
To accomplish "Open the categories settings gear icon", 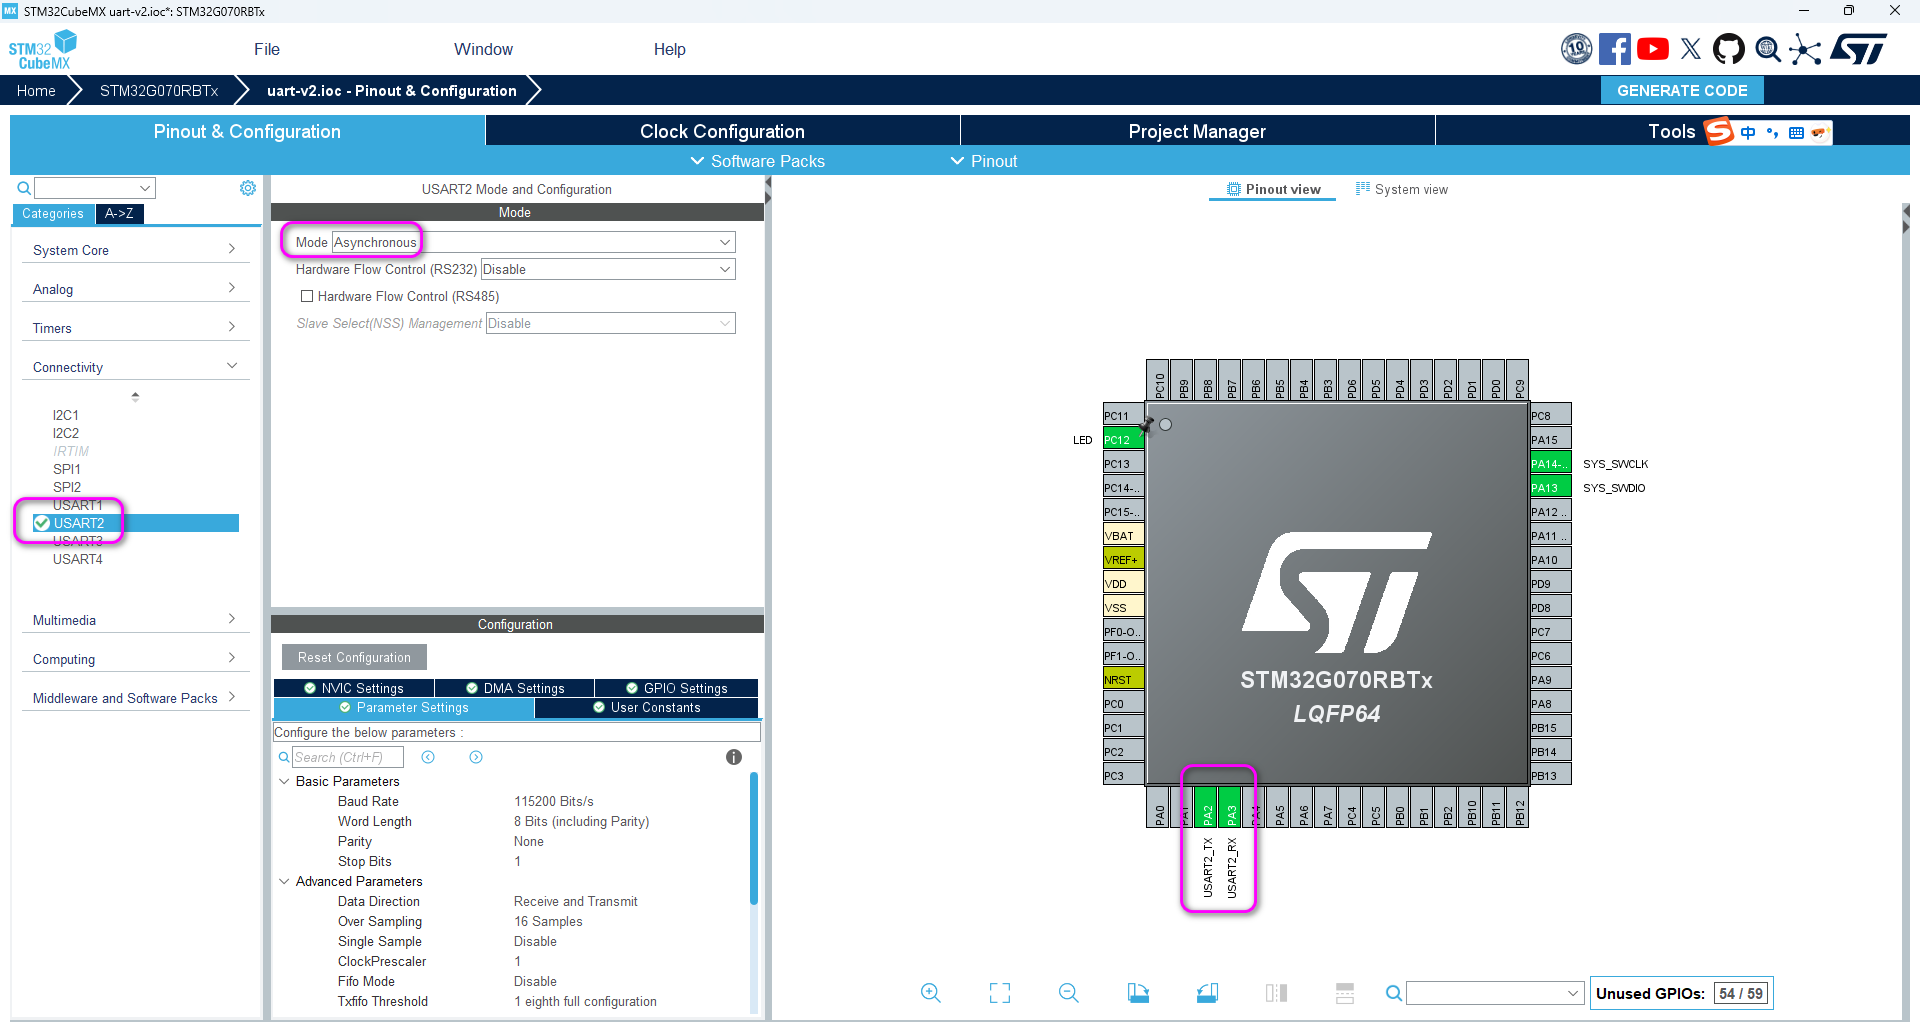I will (248, 188).
